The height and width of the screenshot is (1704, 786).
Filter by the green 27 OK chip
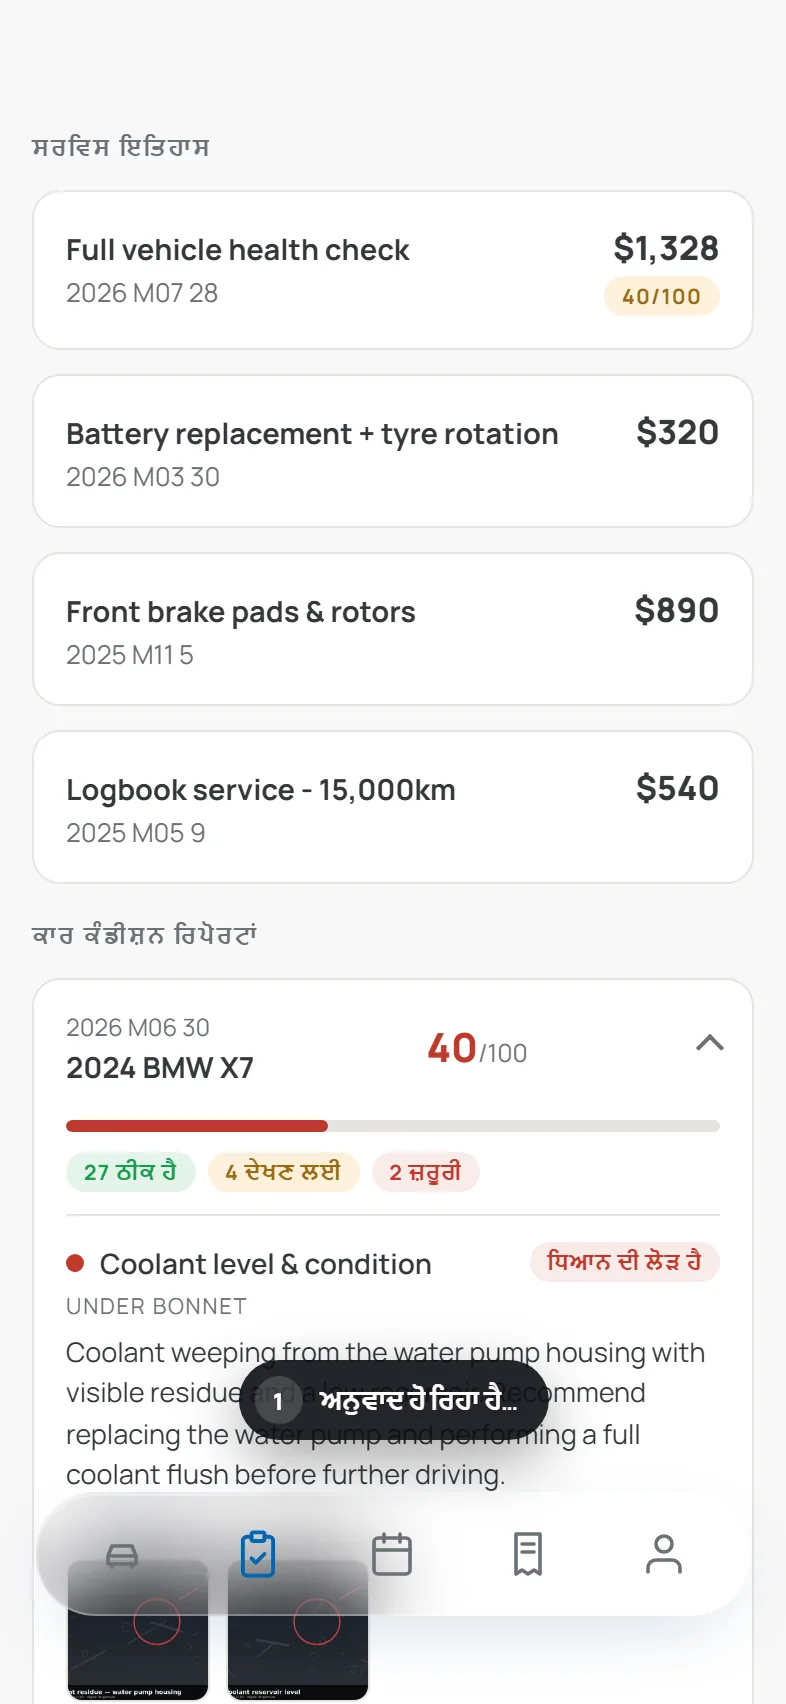coord(131,1172)
